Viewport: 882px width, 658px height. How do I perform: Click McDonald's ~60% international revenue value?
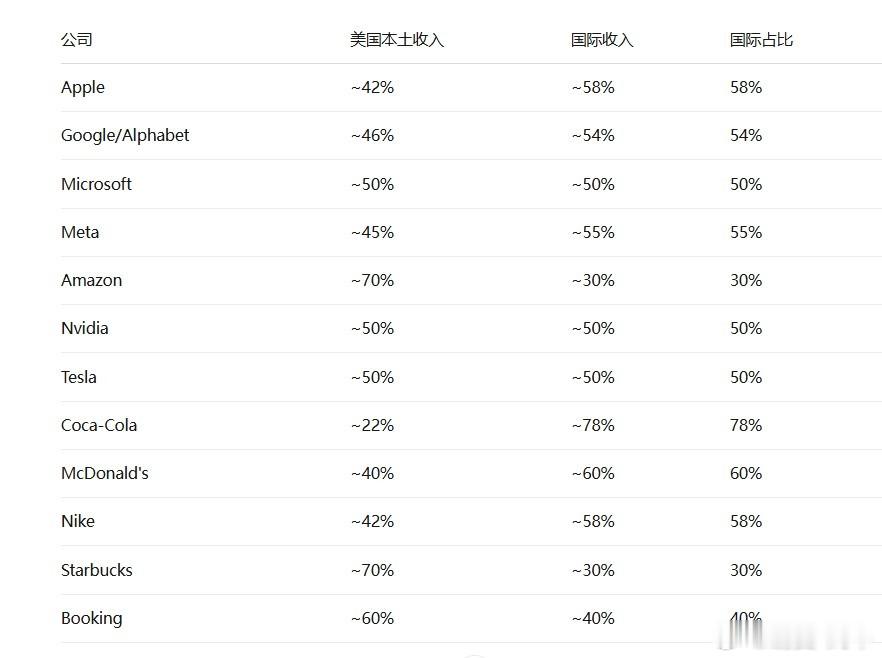[x=593, y=473]
